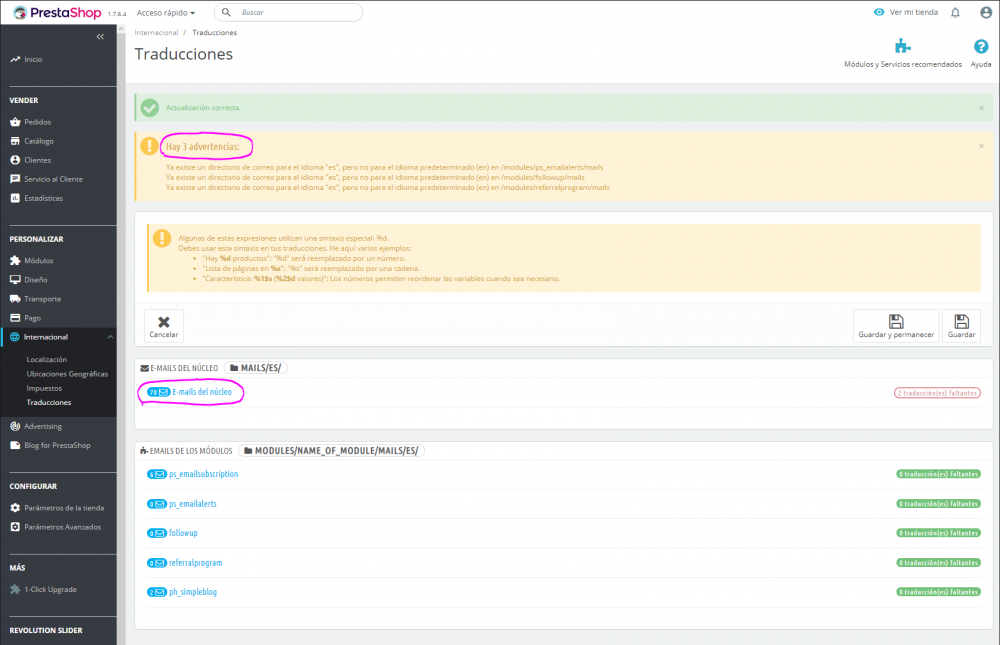Collapse the sidebar with double chevron
The height and width of the screenshot is (645, 1000).
100,37
